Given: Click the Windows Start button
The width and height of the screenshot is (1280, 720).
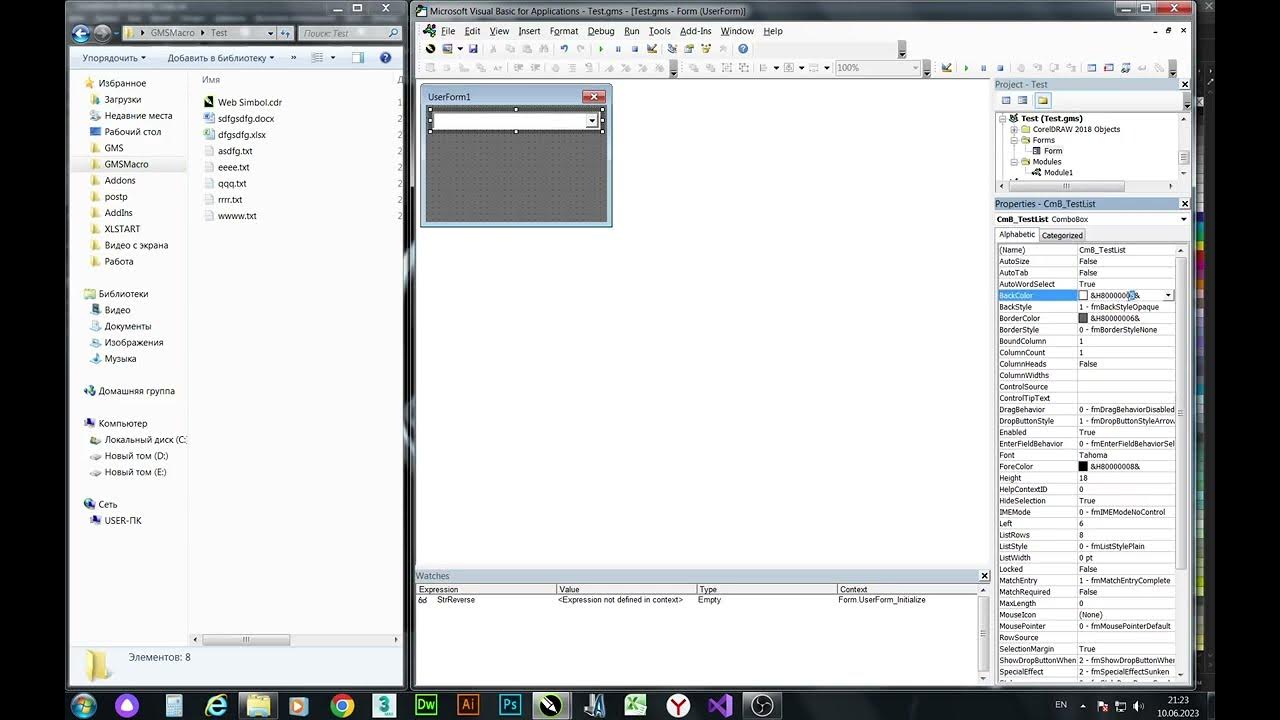Looking at the screenshot, I should (x=84, y=705).
